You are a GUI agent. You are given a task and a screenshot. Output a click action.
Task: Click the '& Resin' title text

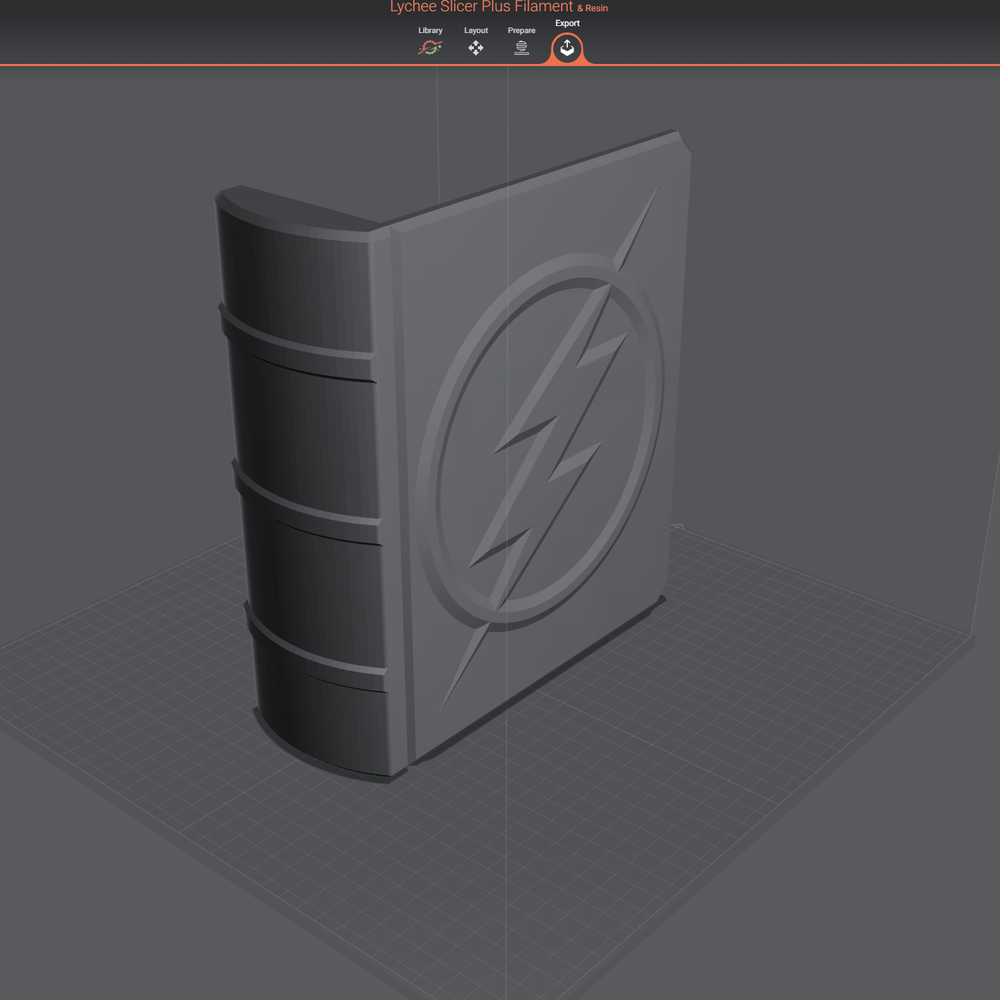point(592,8)
